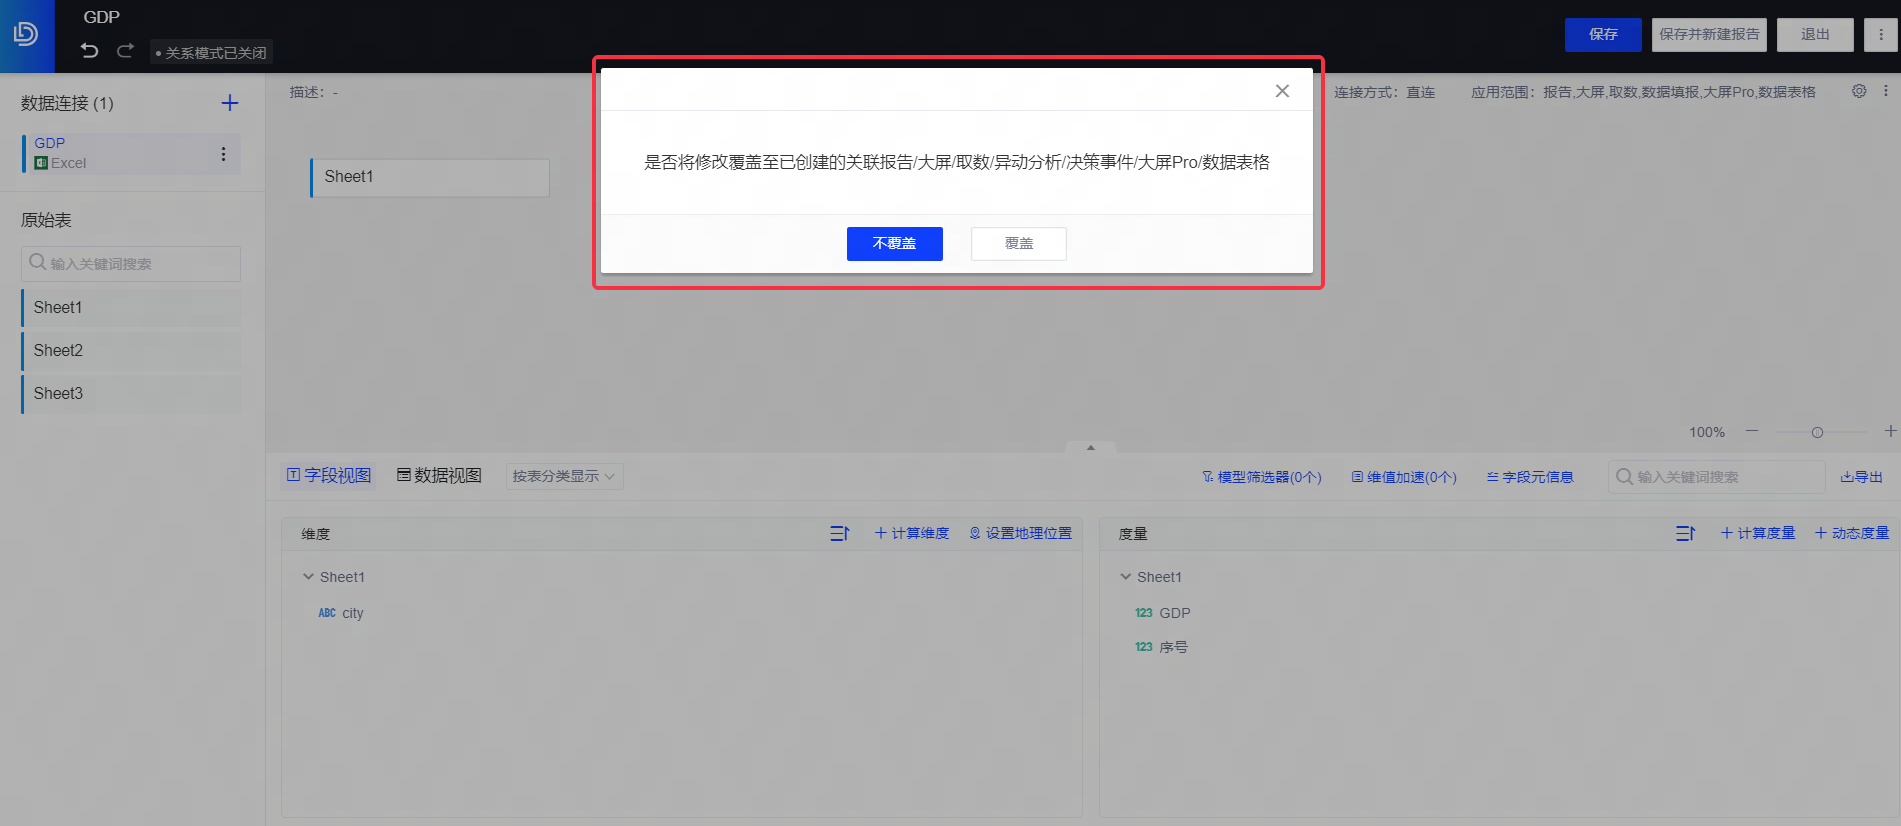Click the original table keyword search field
This screenshot has width=1901, height=826.
[131, 264]
